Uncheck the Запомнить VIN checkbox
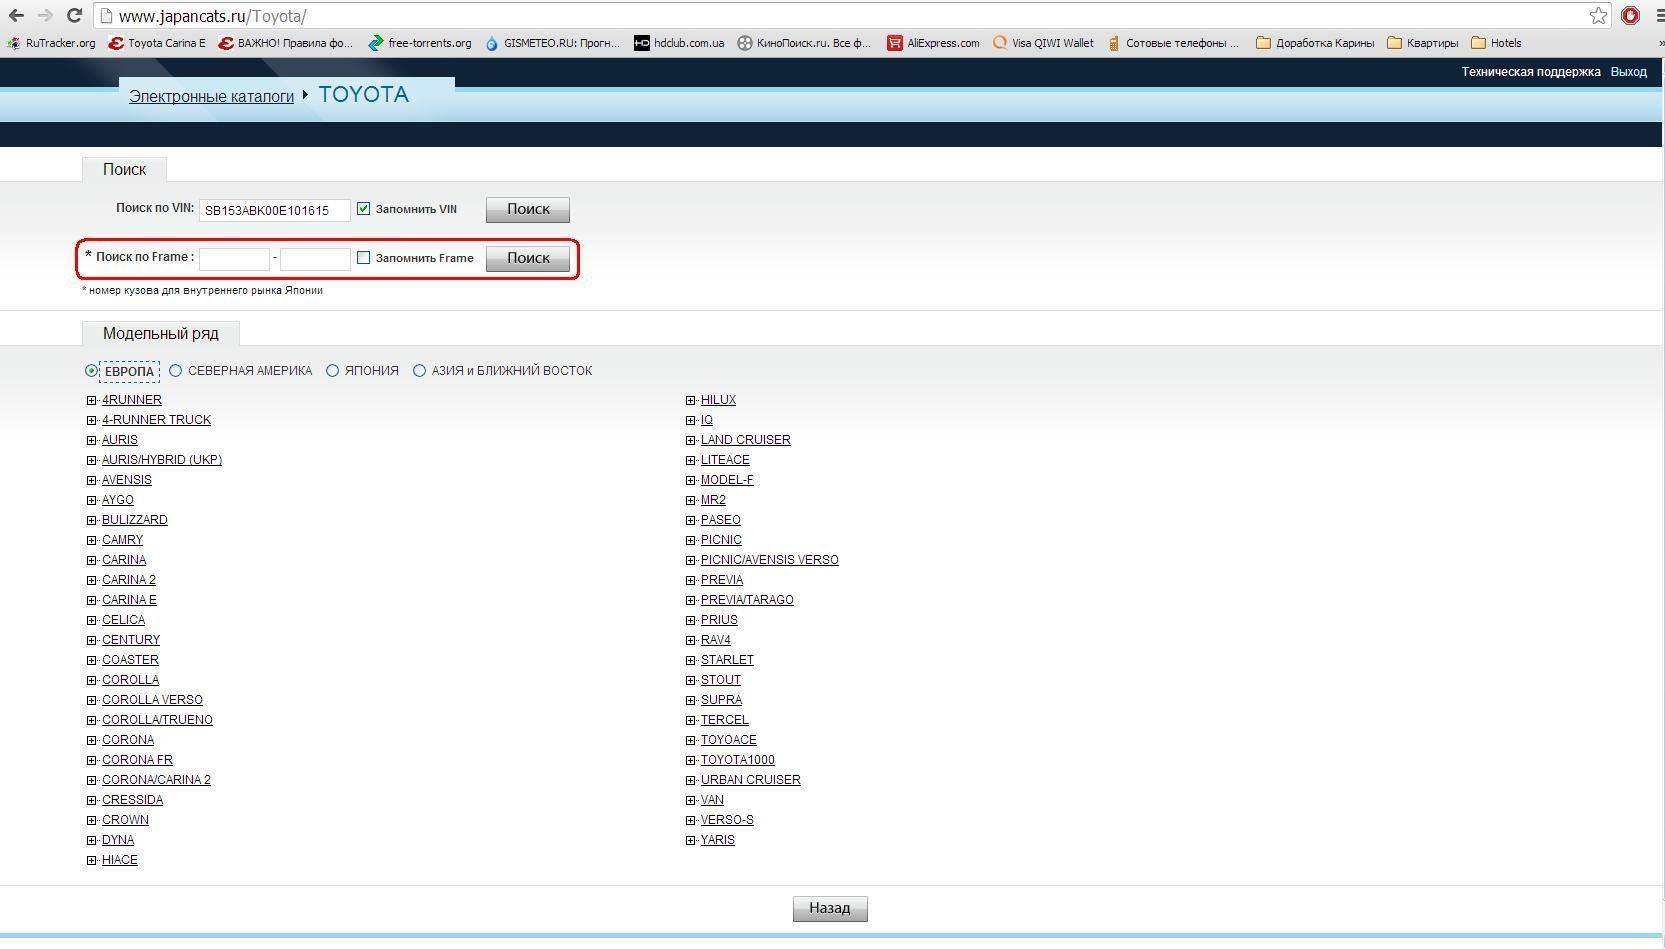The image size is (1665, 949). (363, 209)
